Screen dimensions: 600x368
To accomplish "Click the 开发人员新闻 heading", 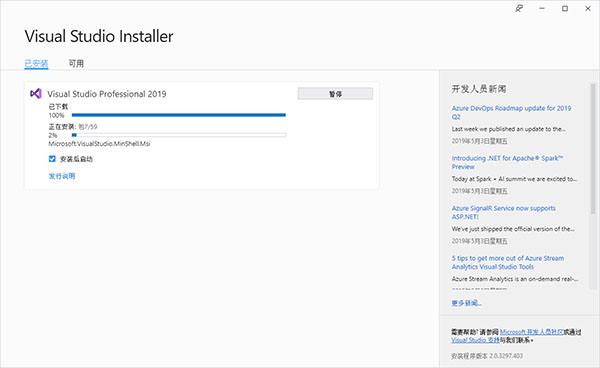I will point(479,89).
